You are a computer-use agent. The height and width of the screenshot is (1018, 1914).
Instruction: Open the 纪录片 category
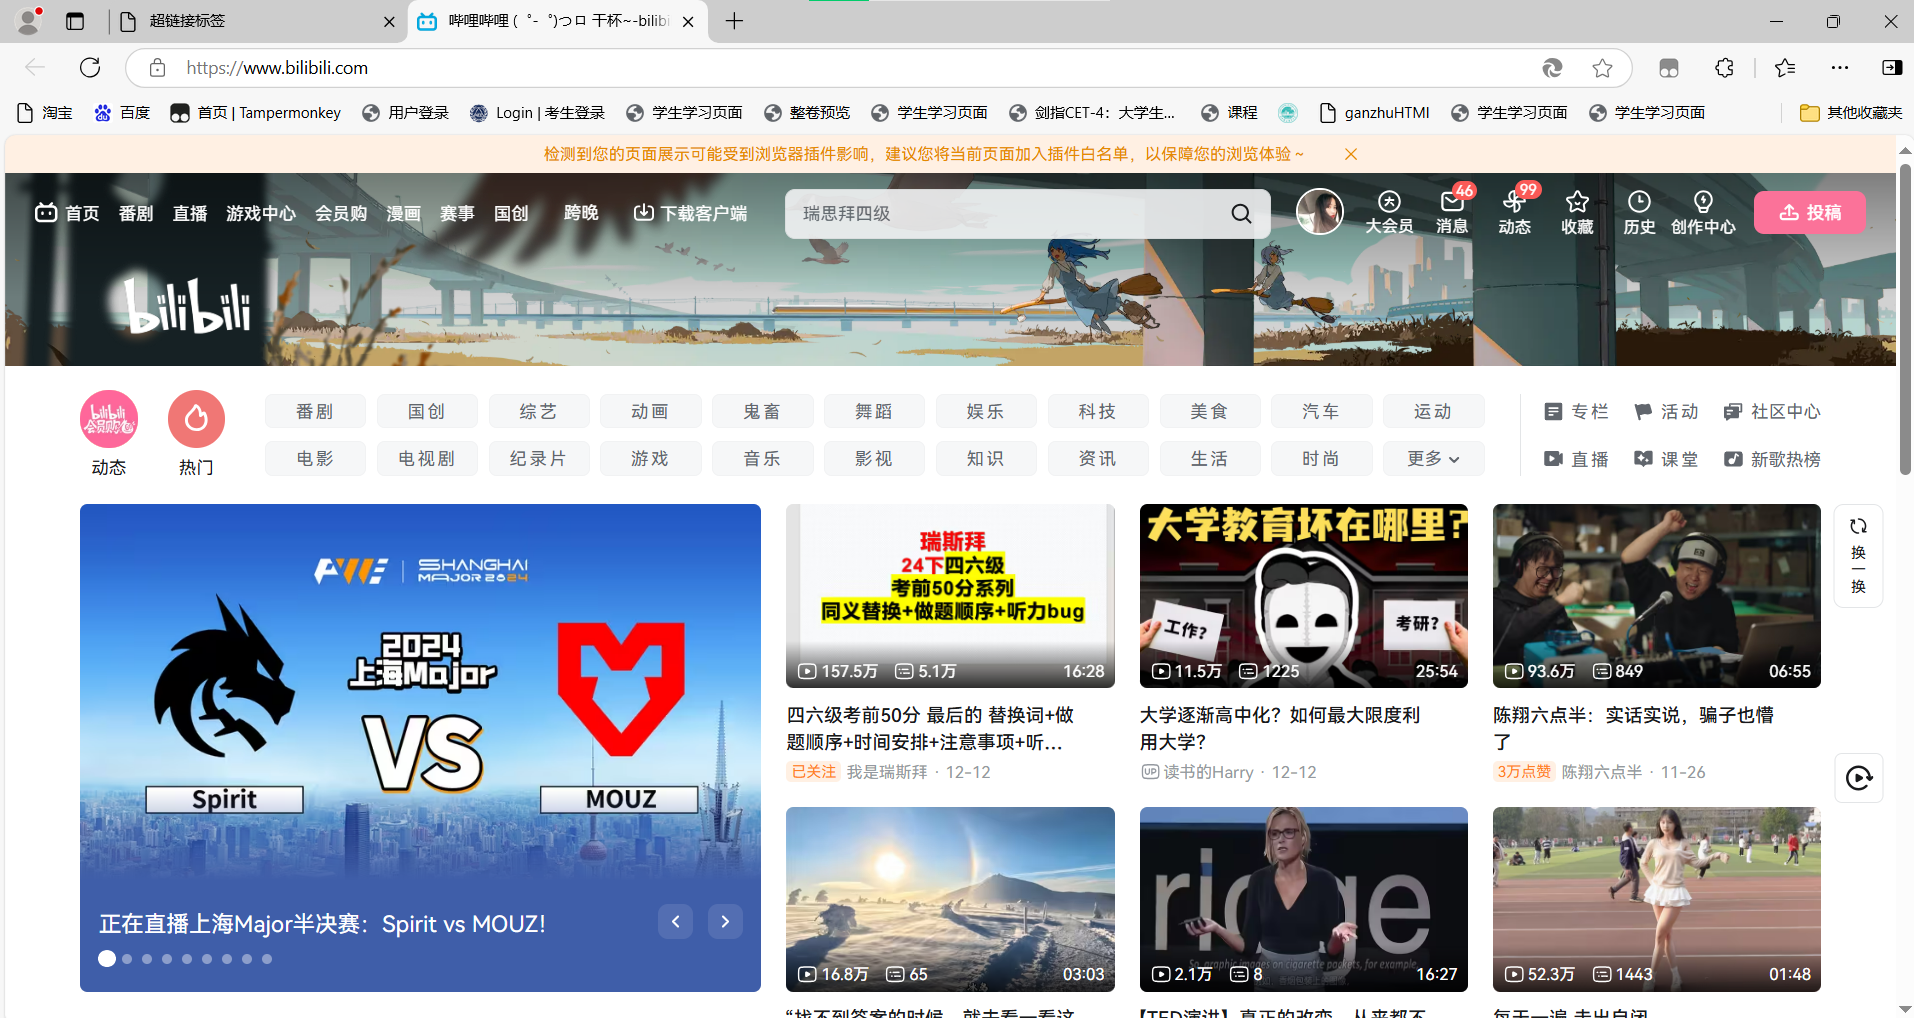point(538,458)
